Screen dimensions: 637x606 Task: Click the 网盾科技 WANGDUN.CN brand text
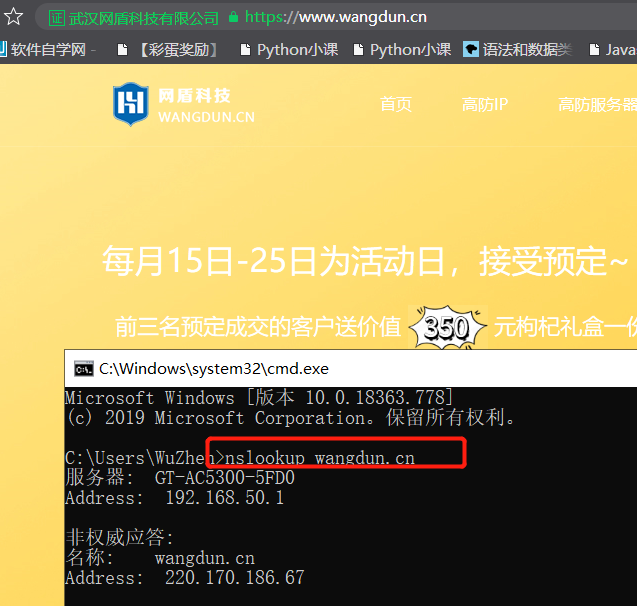(206, 106)
